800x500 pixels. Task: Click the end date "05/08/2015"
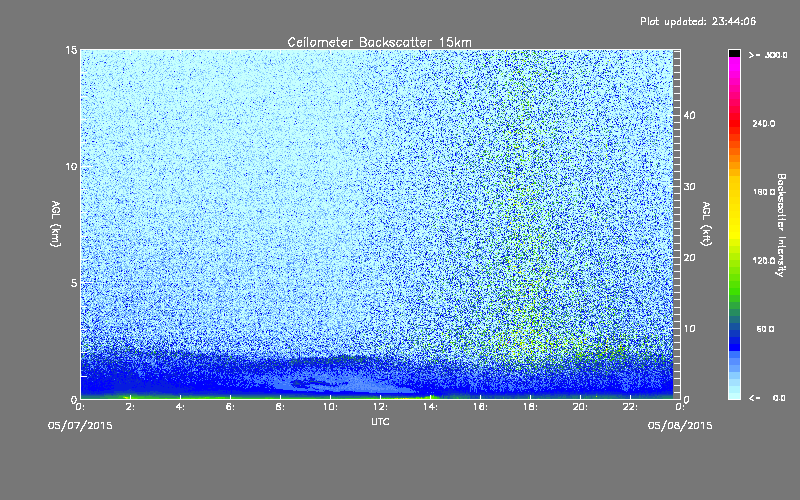coord(680,426)
